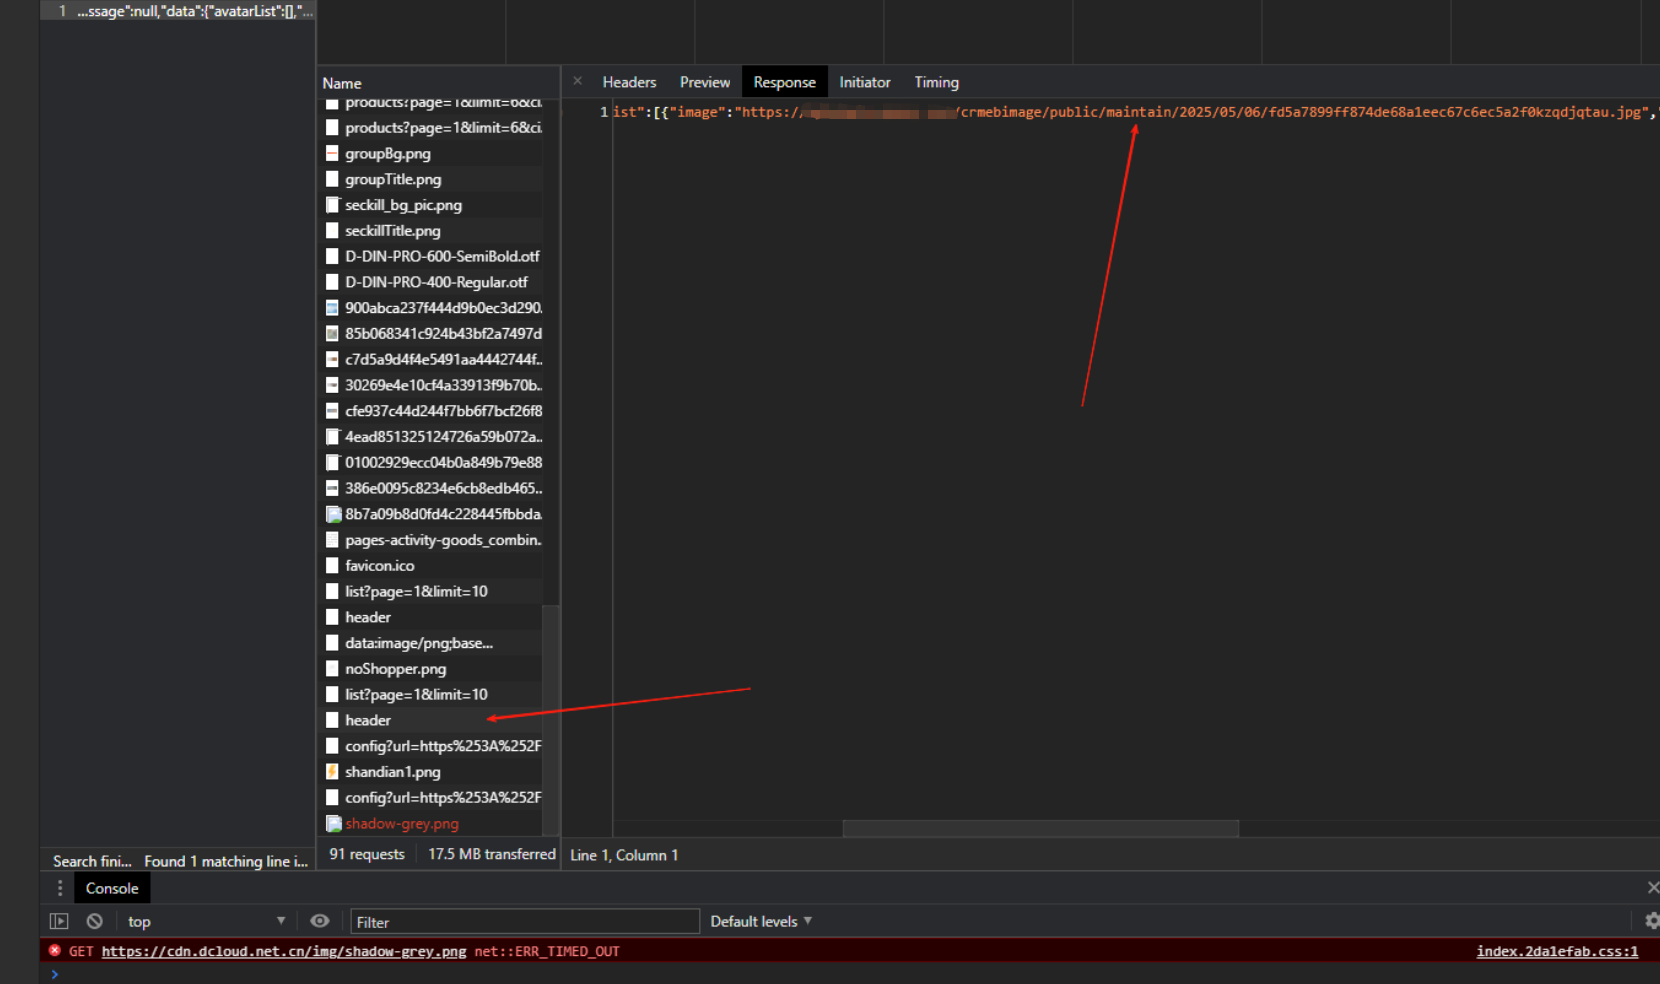The image size is (1660, 984).
Task: Click the console prompt chevron
Action: point(55,974)
